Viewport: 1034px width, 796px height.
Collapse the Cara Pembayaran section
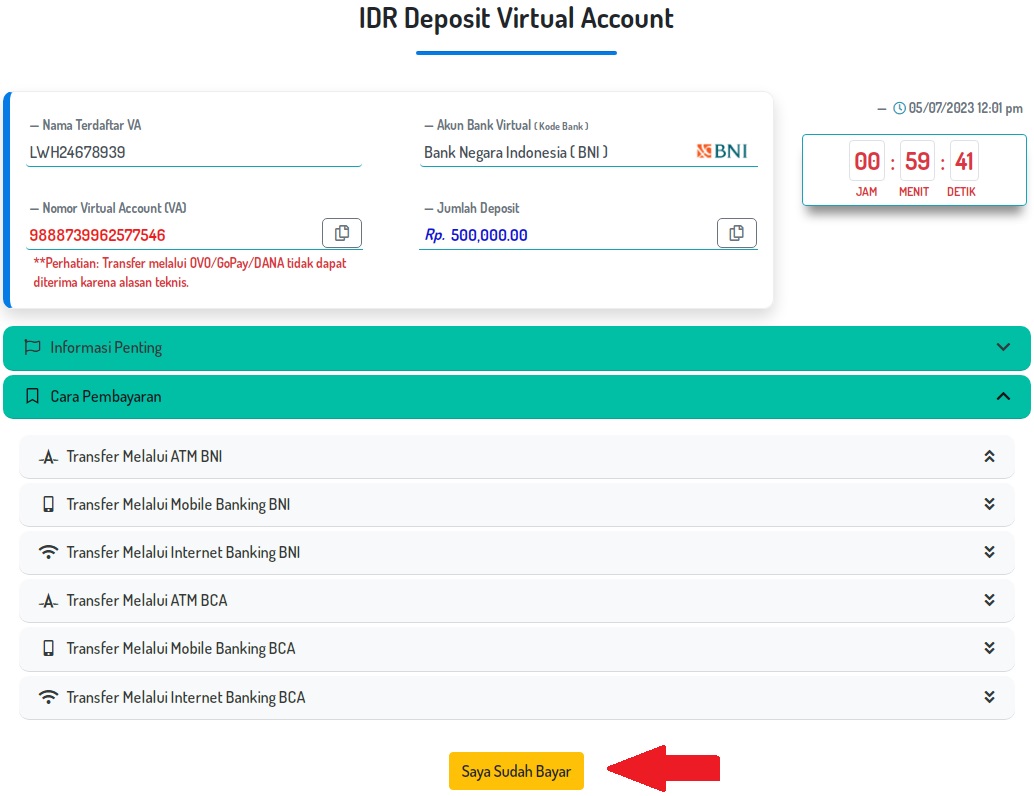coord(1003,397)
